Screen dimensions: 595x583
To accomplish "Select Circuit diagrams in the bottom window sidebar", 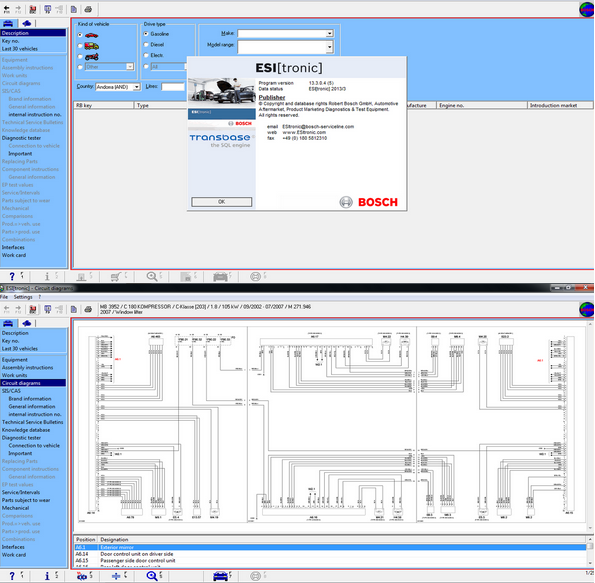I will pyautogui.click(x=33, y=383).
